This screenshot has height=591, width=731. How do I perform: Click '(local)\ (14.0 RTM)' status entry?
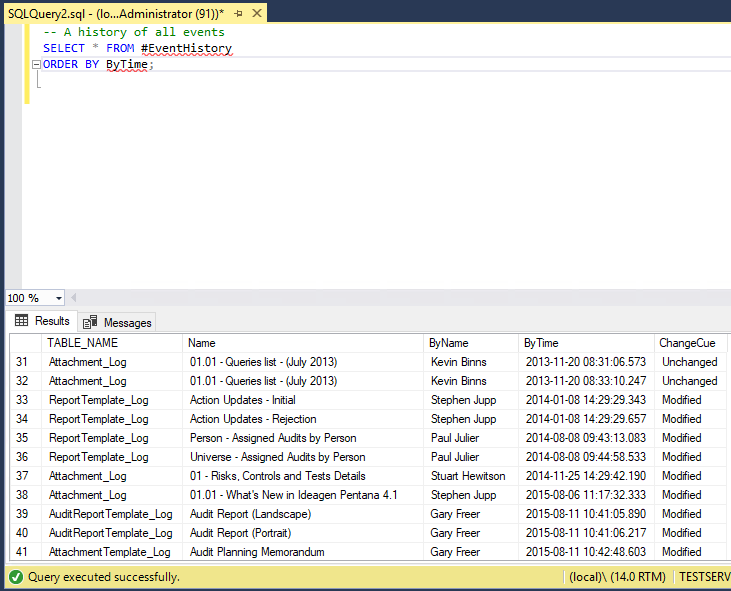[x=617, y=577]
